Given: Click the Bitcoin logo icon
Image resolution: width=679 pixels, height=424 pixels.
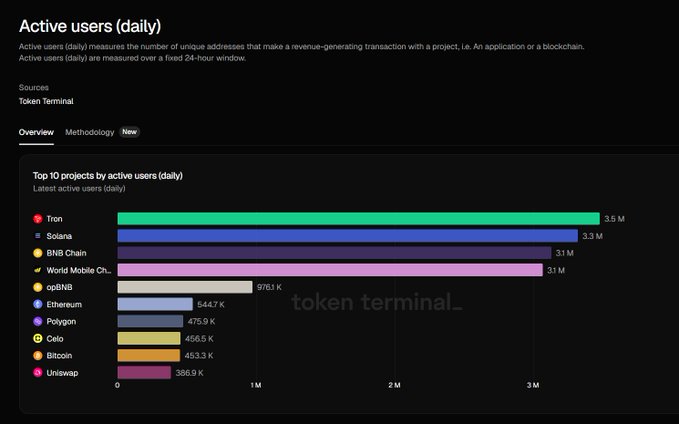Looking at the screenshot, I should click(38, 356).
